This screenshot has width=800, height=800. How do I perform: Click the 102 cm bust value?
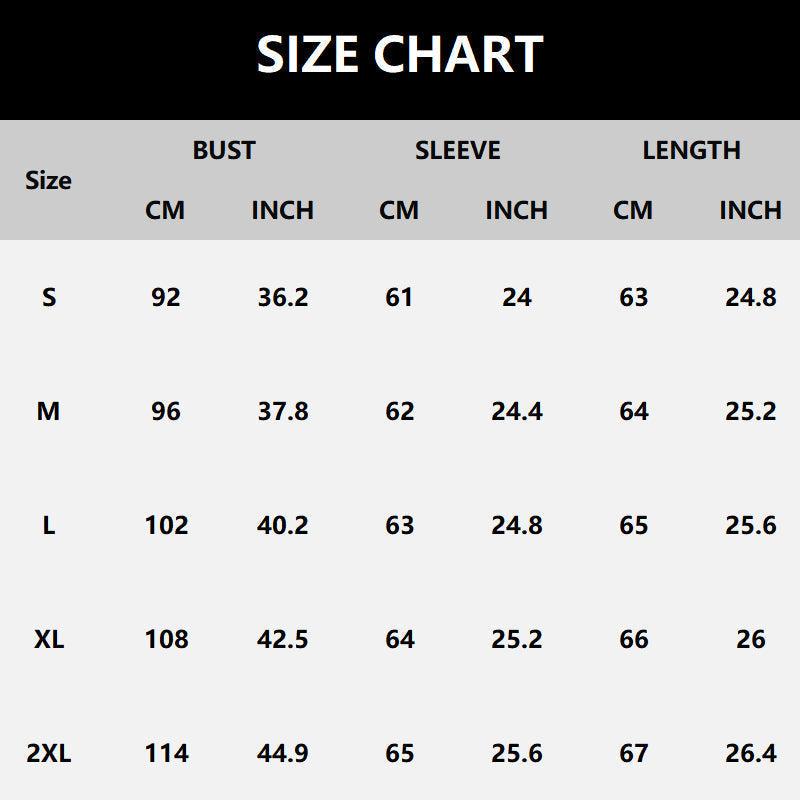166,525
